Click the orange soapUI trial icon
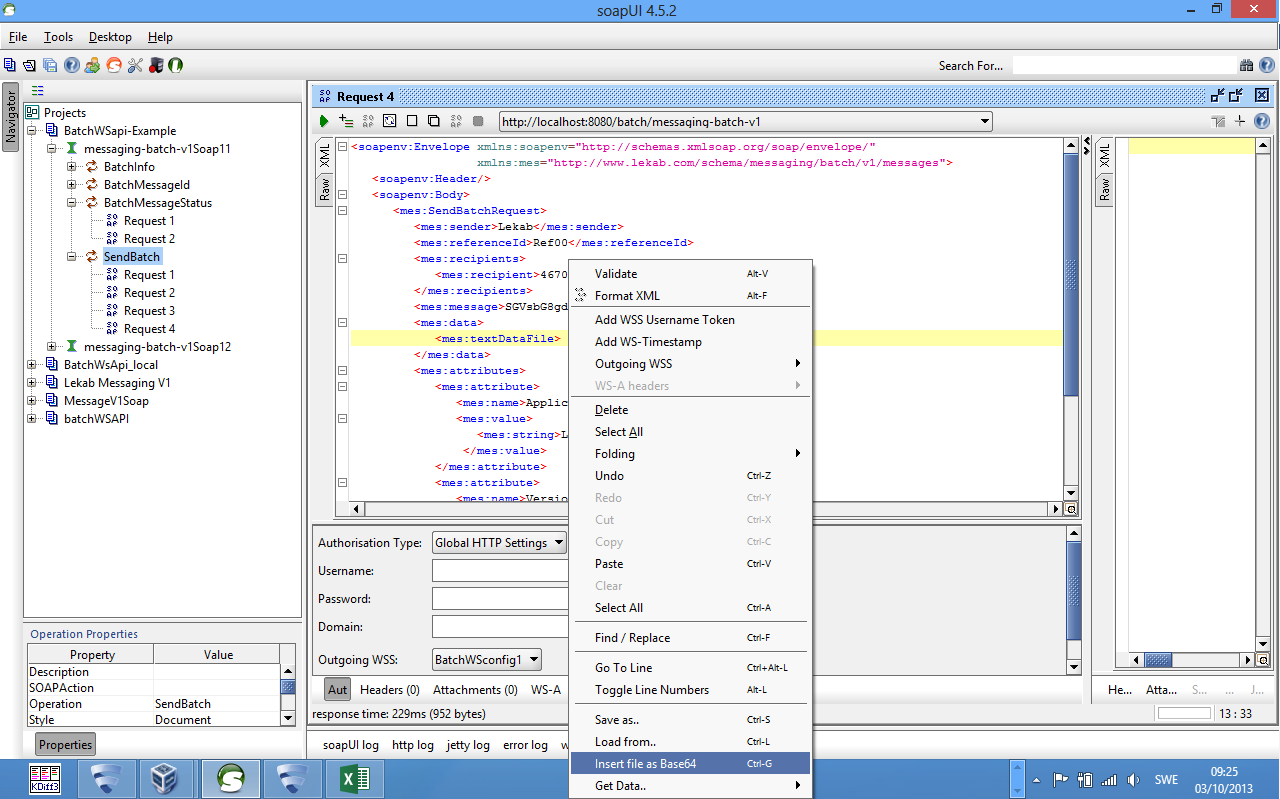The height and width of the screenshot is (799, 1280). pyautogui.click(x=113, y=65)
